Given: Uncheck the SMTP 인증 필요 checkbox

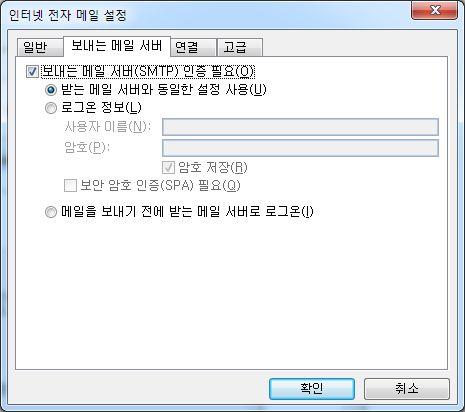Looking at the screenshot, I should (x=32, y=71).
